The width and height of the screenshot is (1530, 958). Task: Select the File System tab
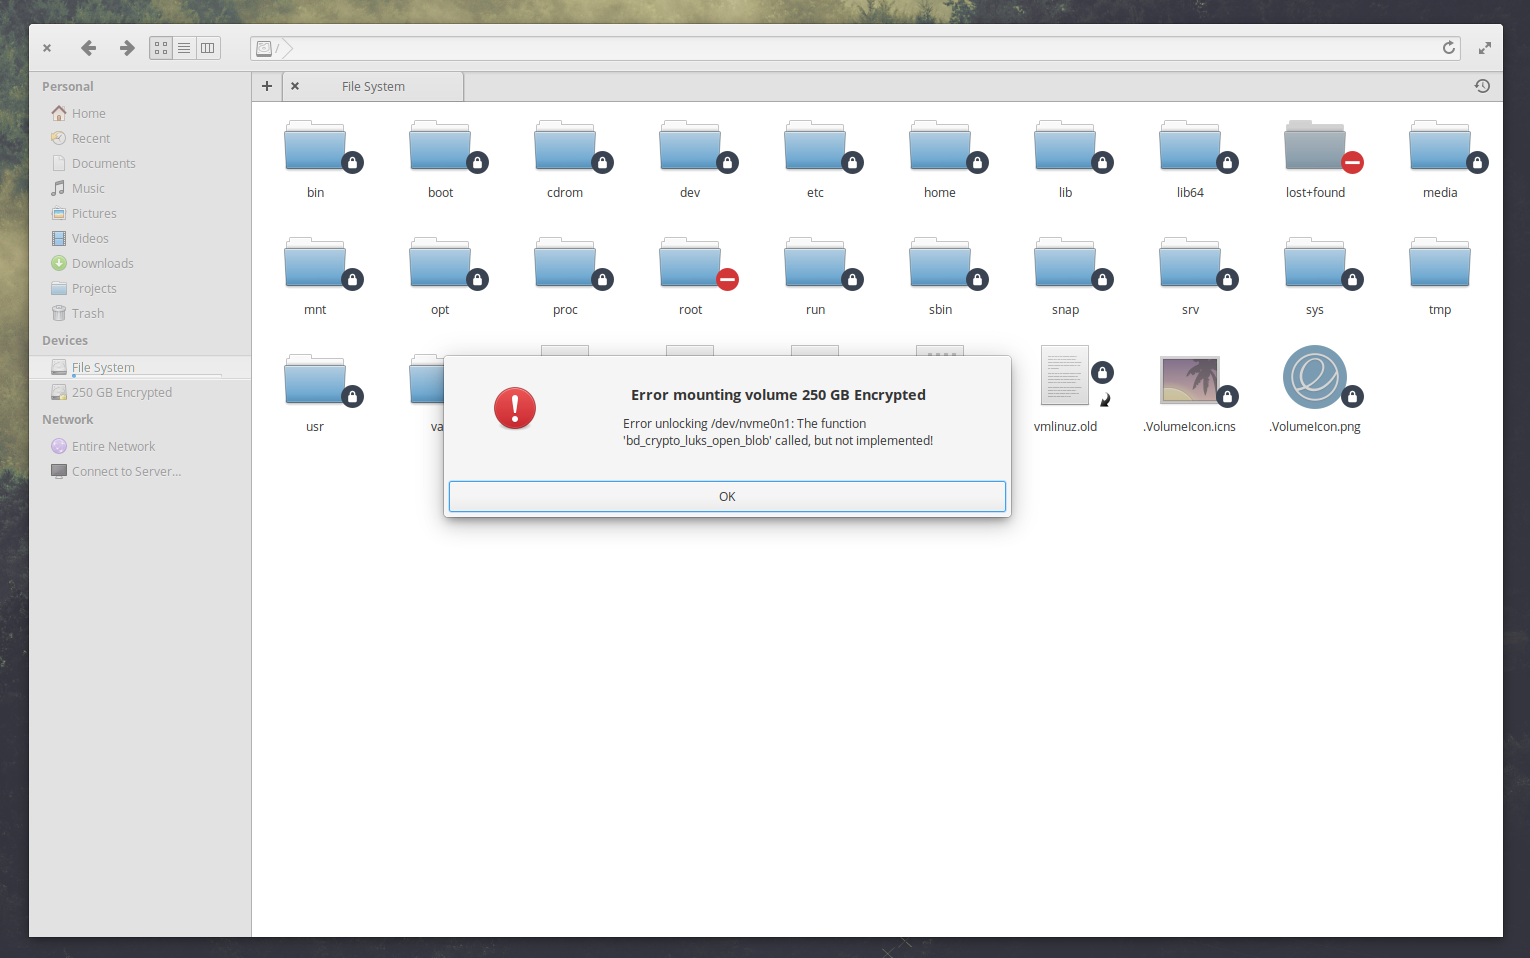[x=372, y=86]
